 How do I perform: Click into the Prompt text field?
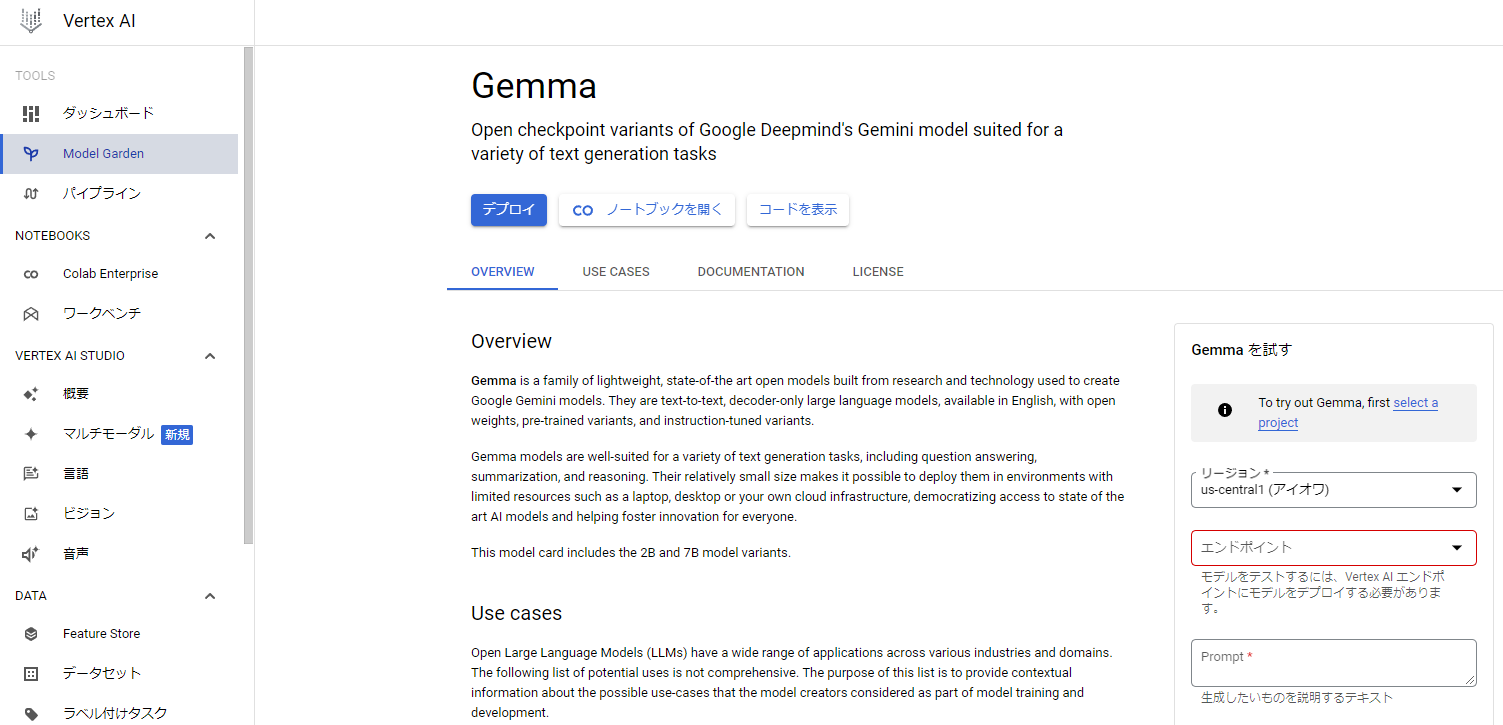pos(1333,663)
